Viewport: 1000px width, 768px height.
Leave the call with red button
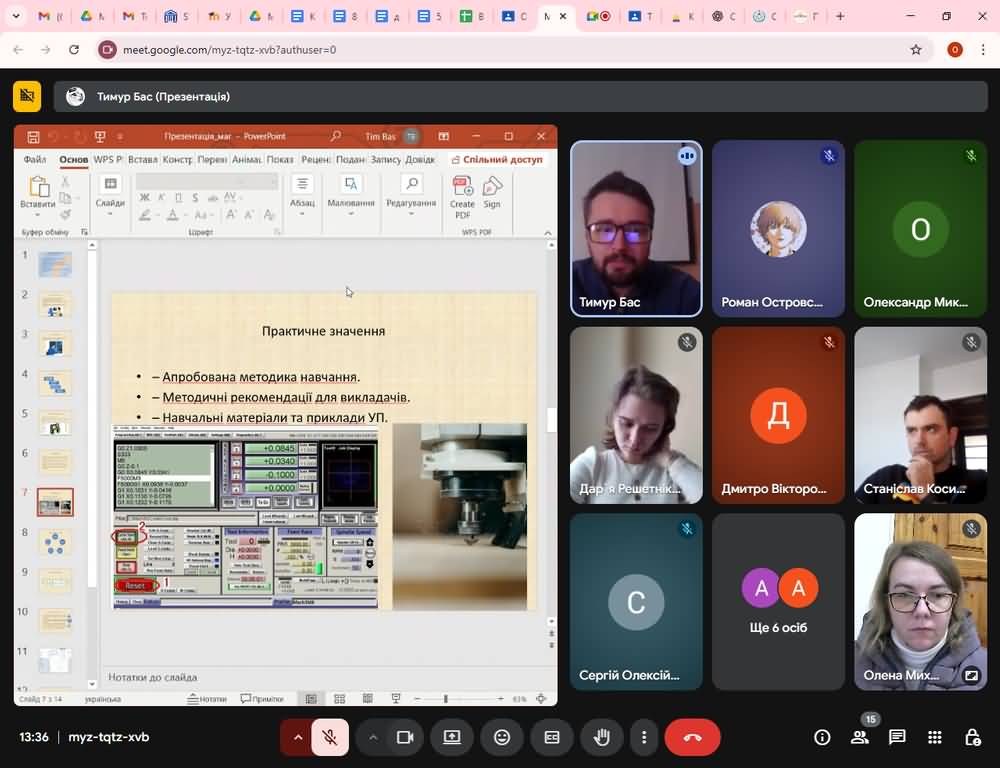tap(692, 737)
